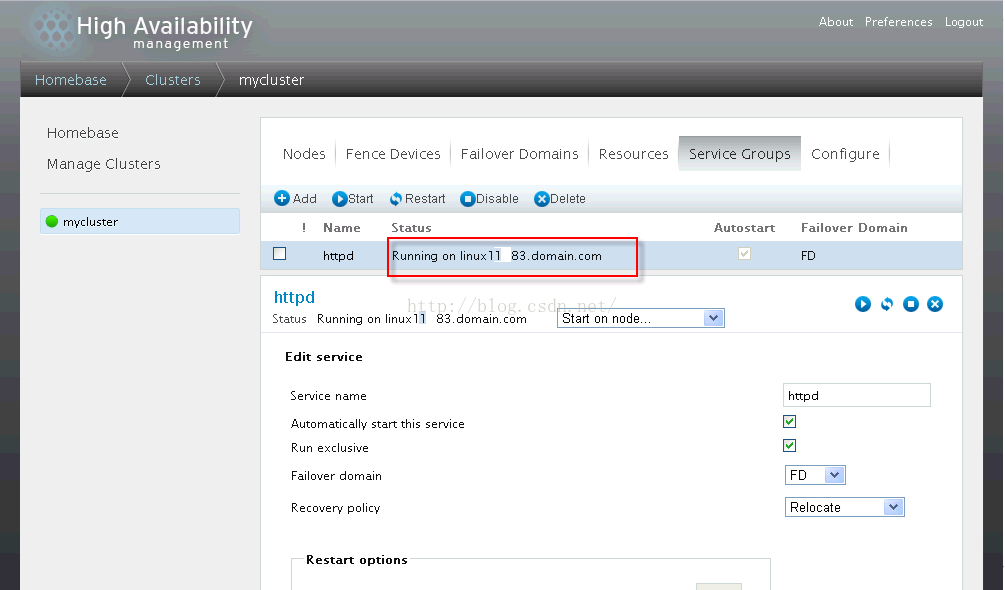Click the Service name input field

856,395
